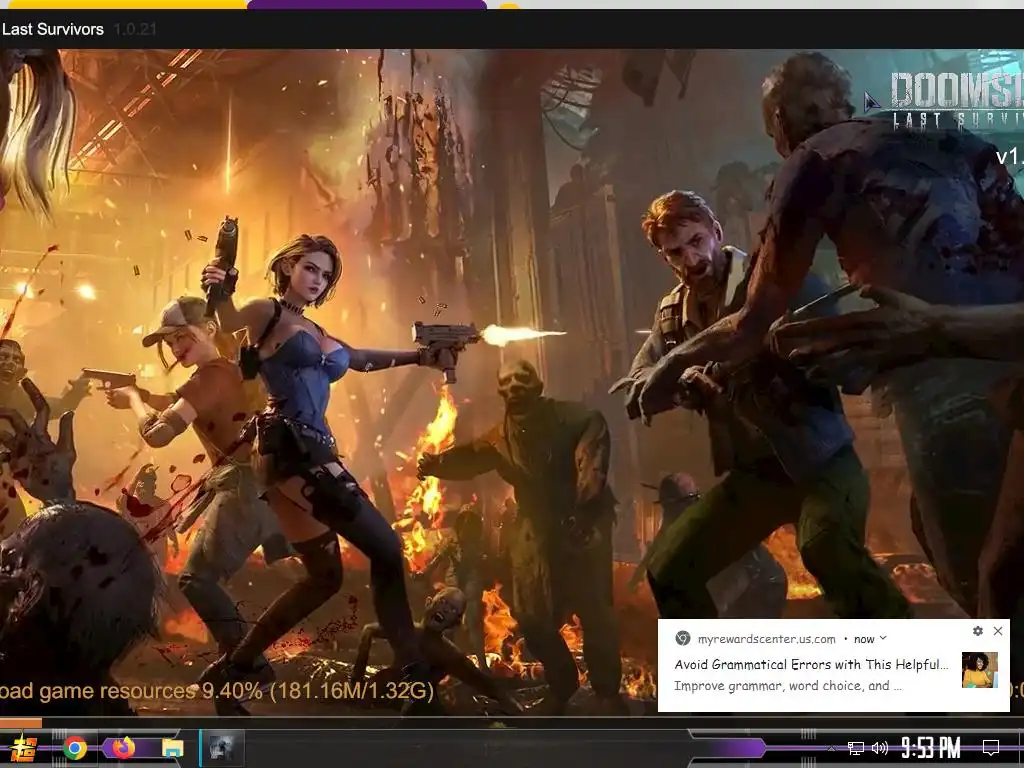Click the game resources loading progress bar

point(512,723)
